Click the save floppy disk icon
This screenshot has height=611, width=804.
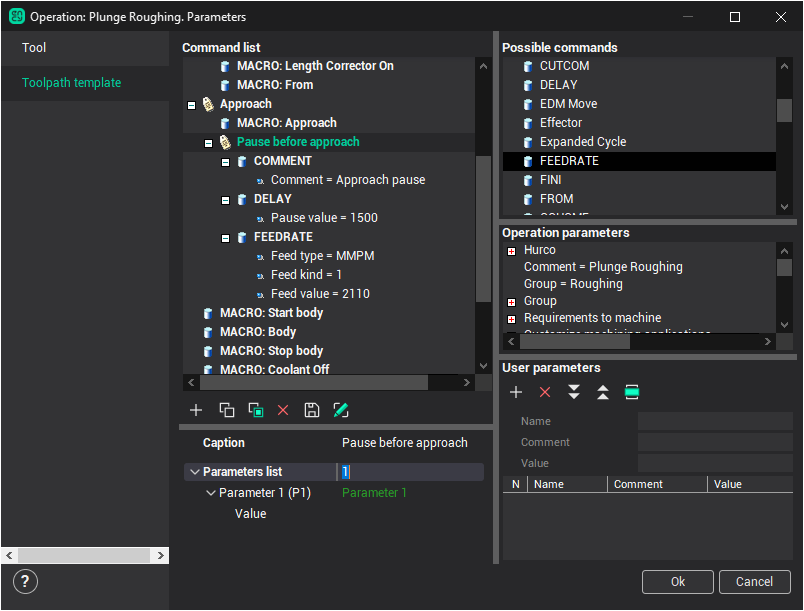312,410
